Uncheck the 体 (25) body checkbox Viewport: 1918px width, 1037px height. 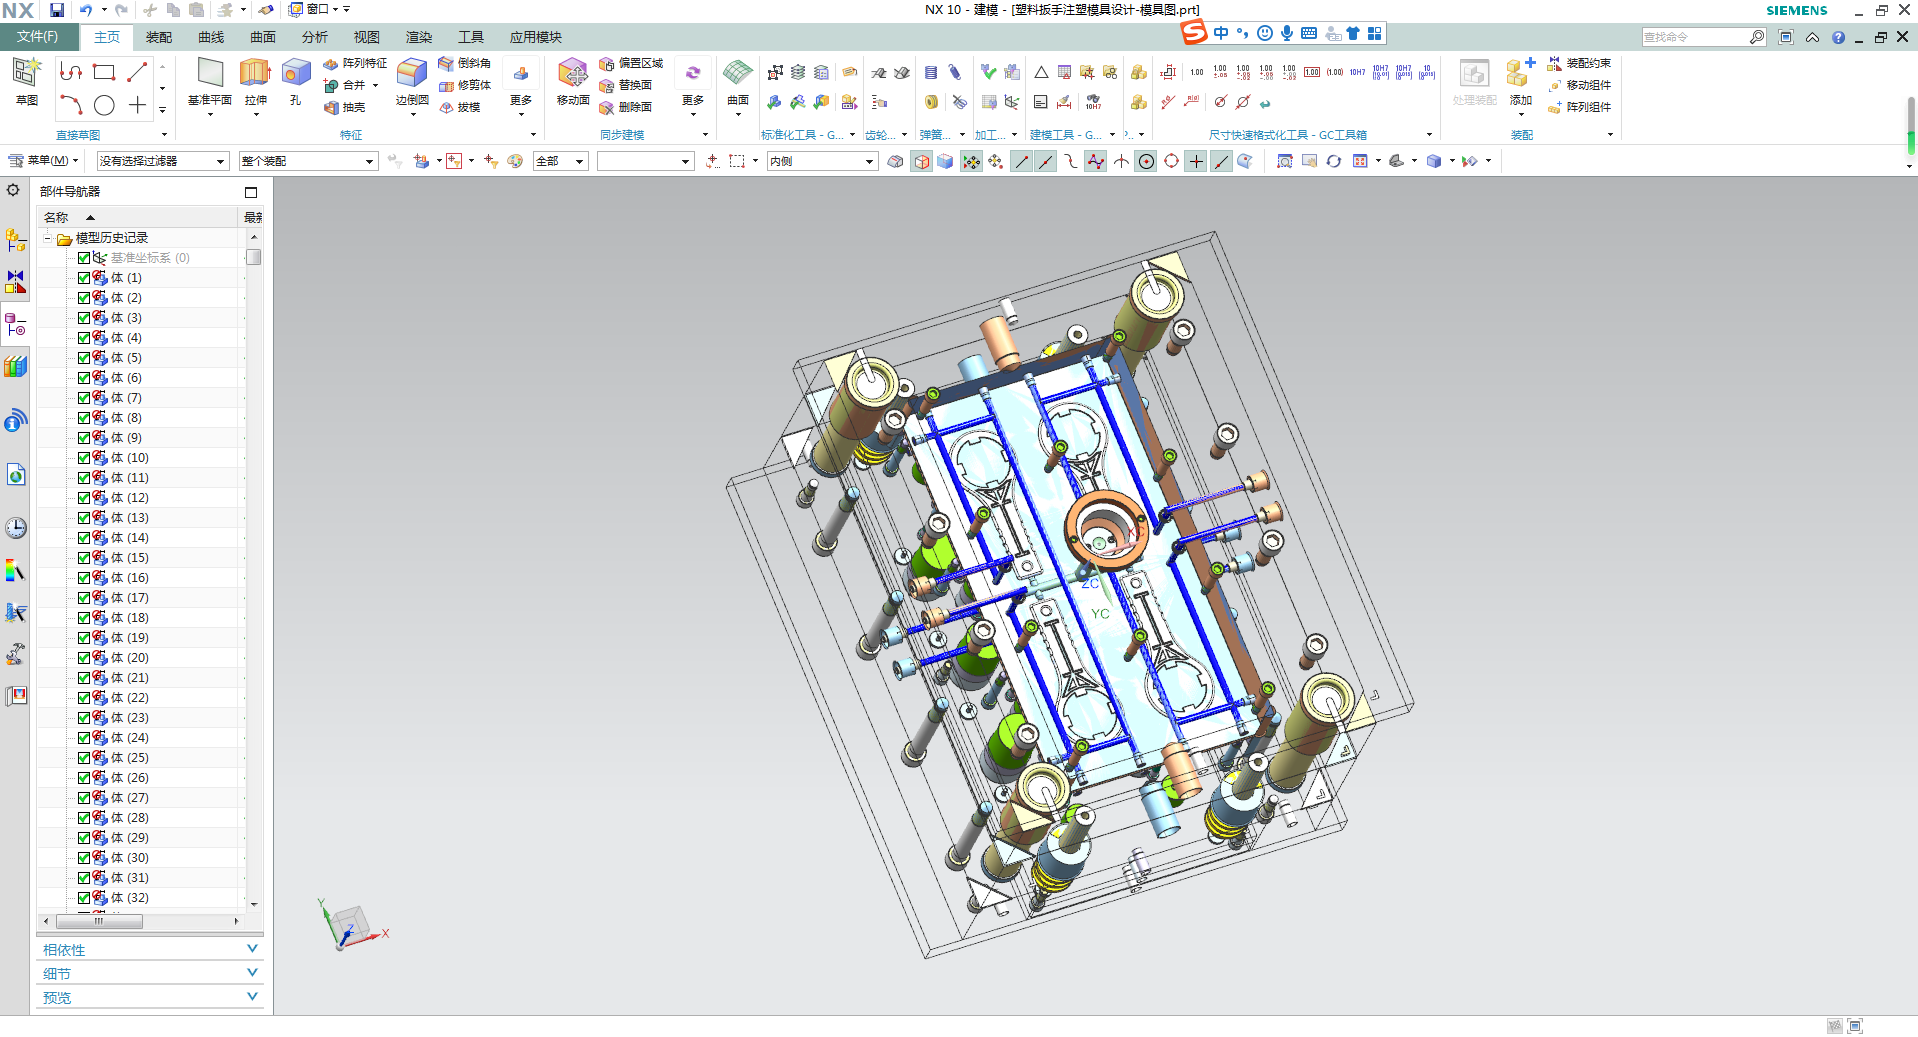pos(84,758)
